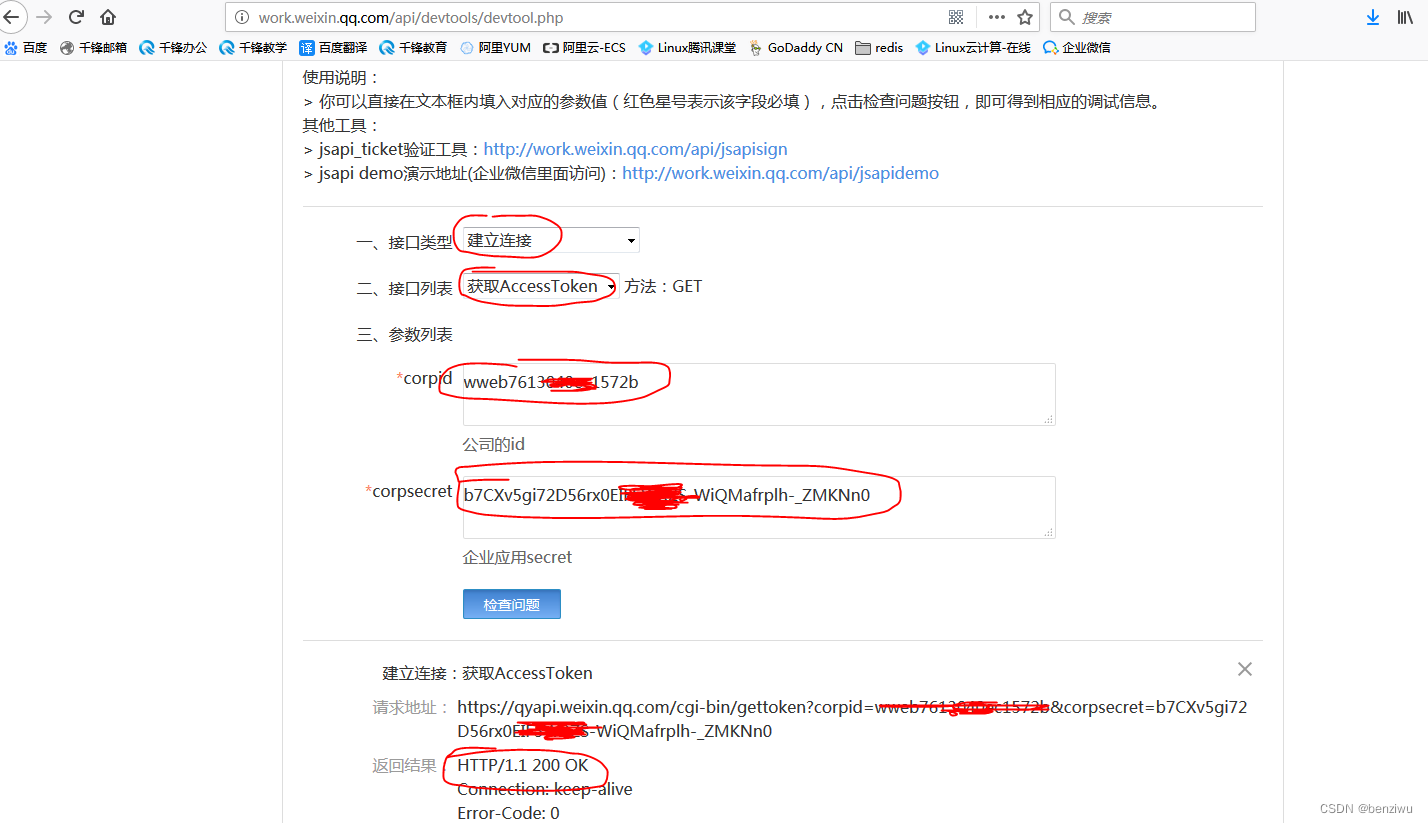1428x823 pixels.
Task: Open the QR code icon in address bar
Action: coord(956,17)
